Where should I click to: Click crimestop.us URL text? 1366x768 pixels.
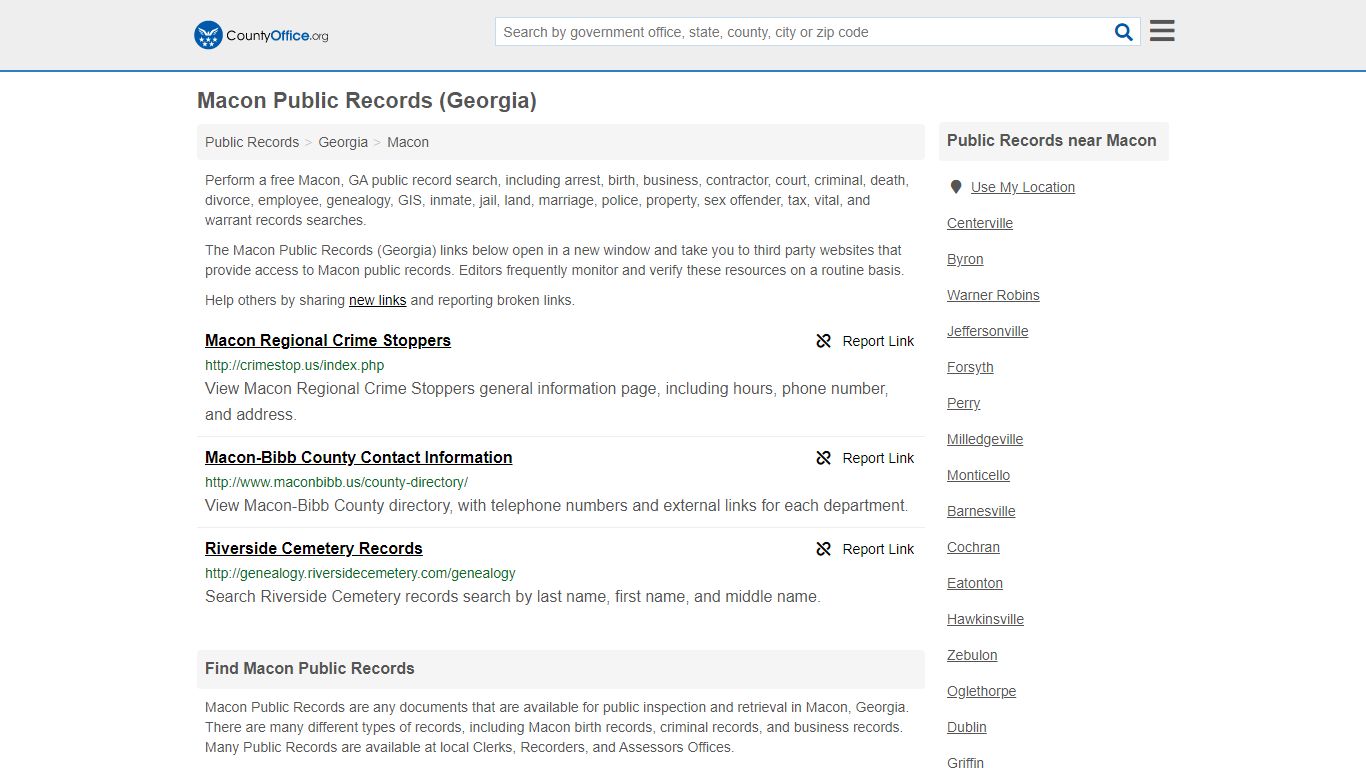294,365
